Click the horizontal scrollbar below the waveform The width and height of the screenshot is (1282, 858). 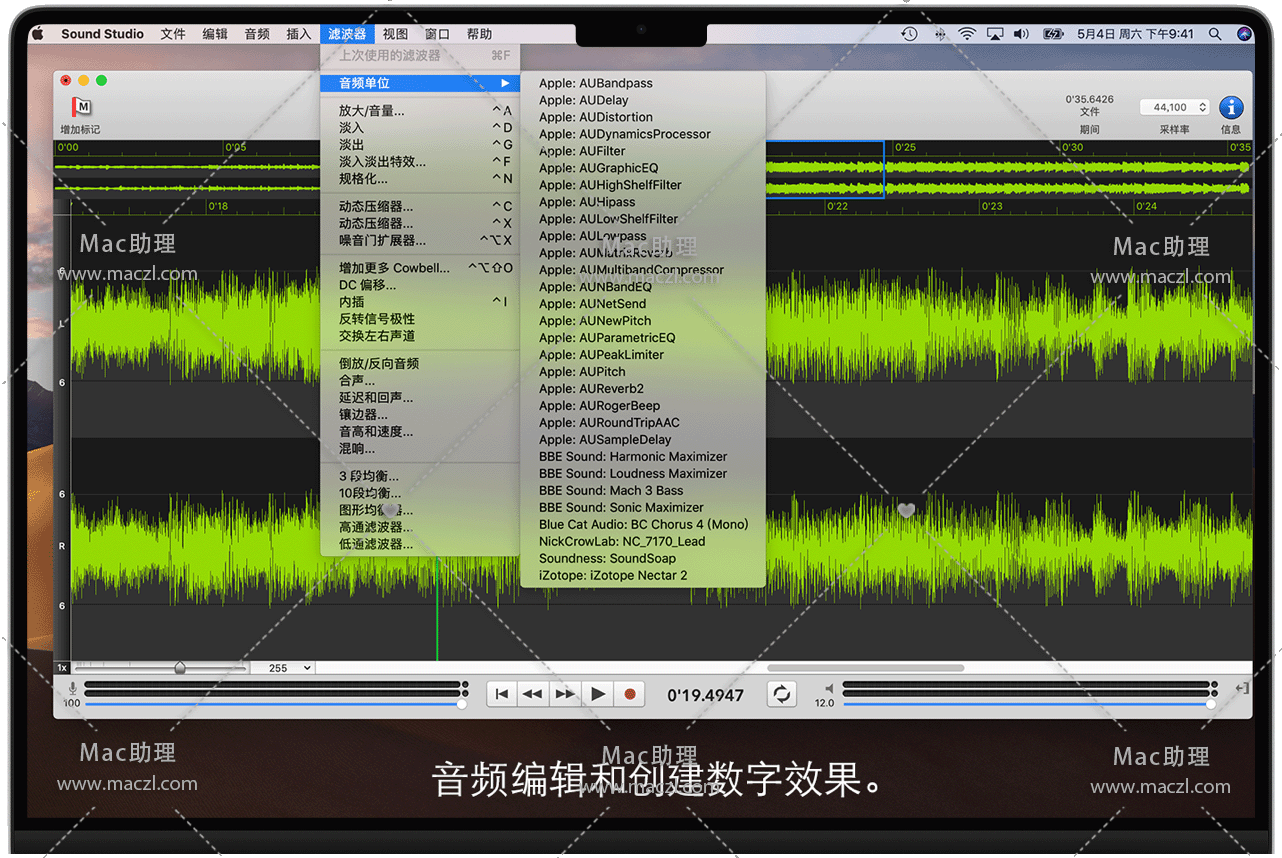[865, 668]
